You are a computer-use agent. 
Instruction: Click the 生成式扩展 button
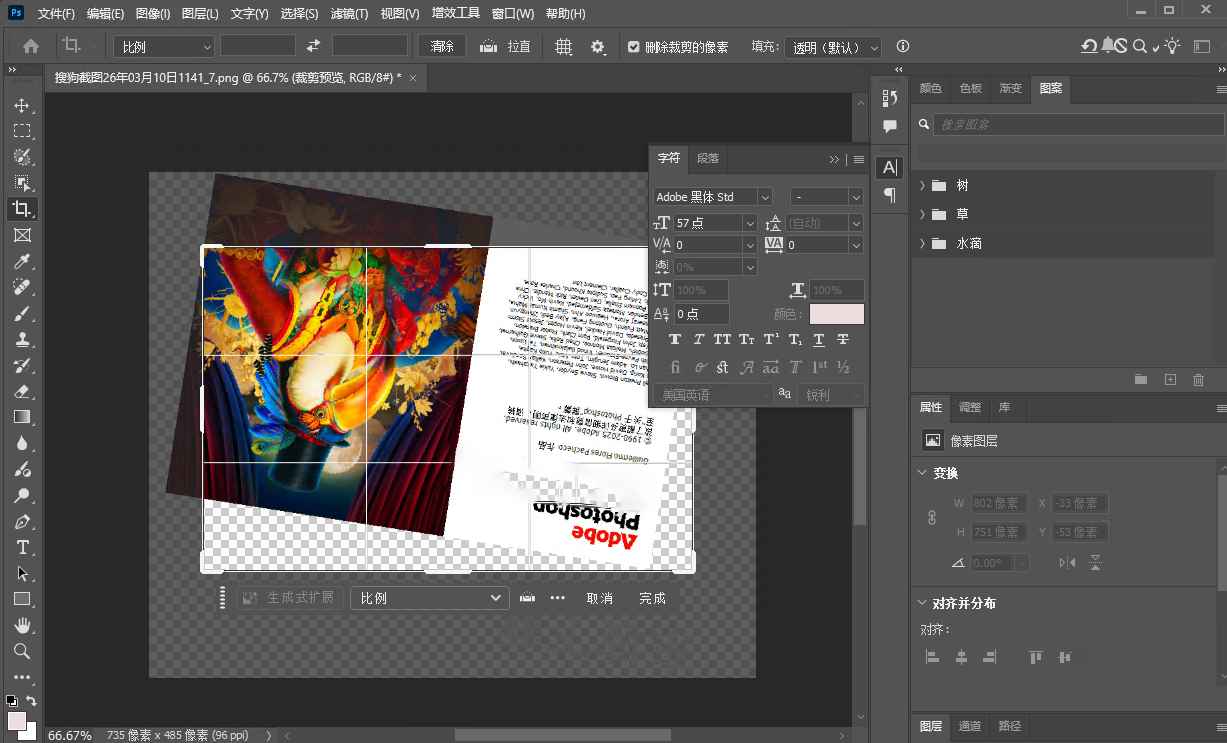click(290, 598)
